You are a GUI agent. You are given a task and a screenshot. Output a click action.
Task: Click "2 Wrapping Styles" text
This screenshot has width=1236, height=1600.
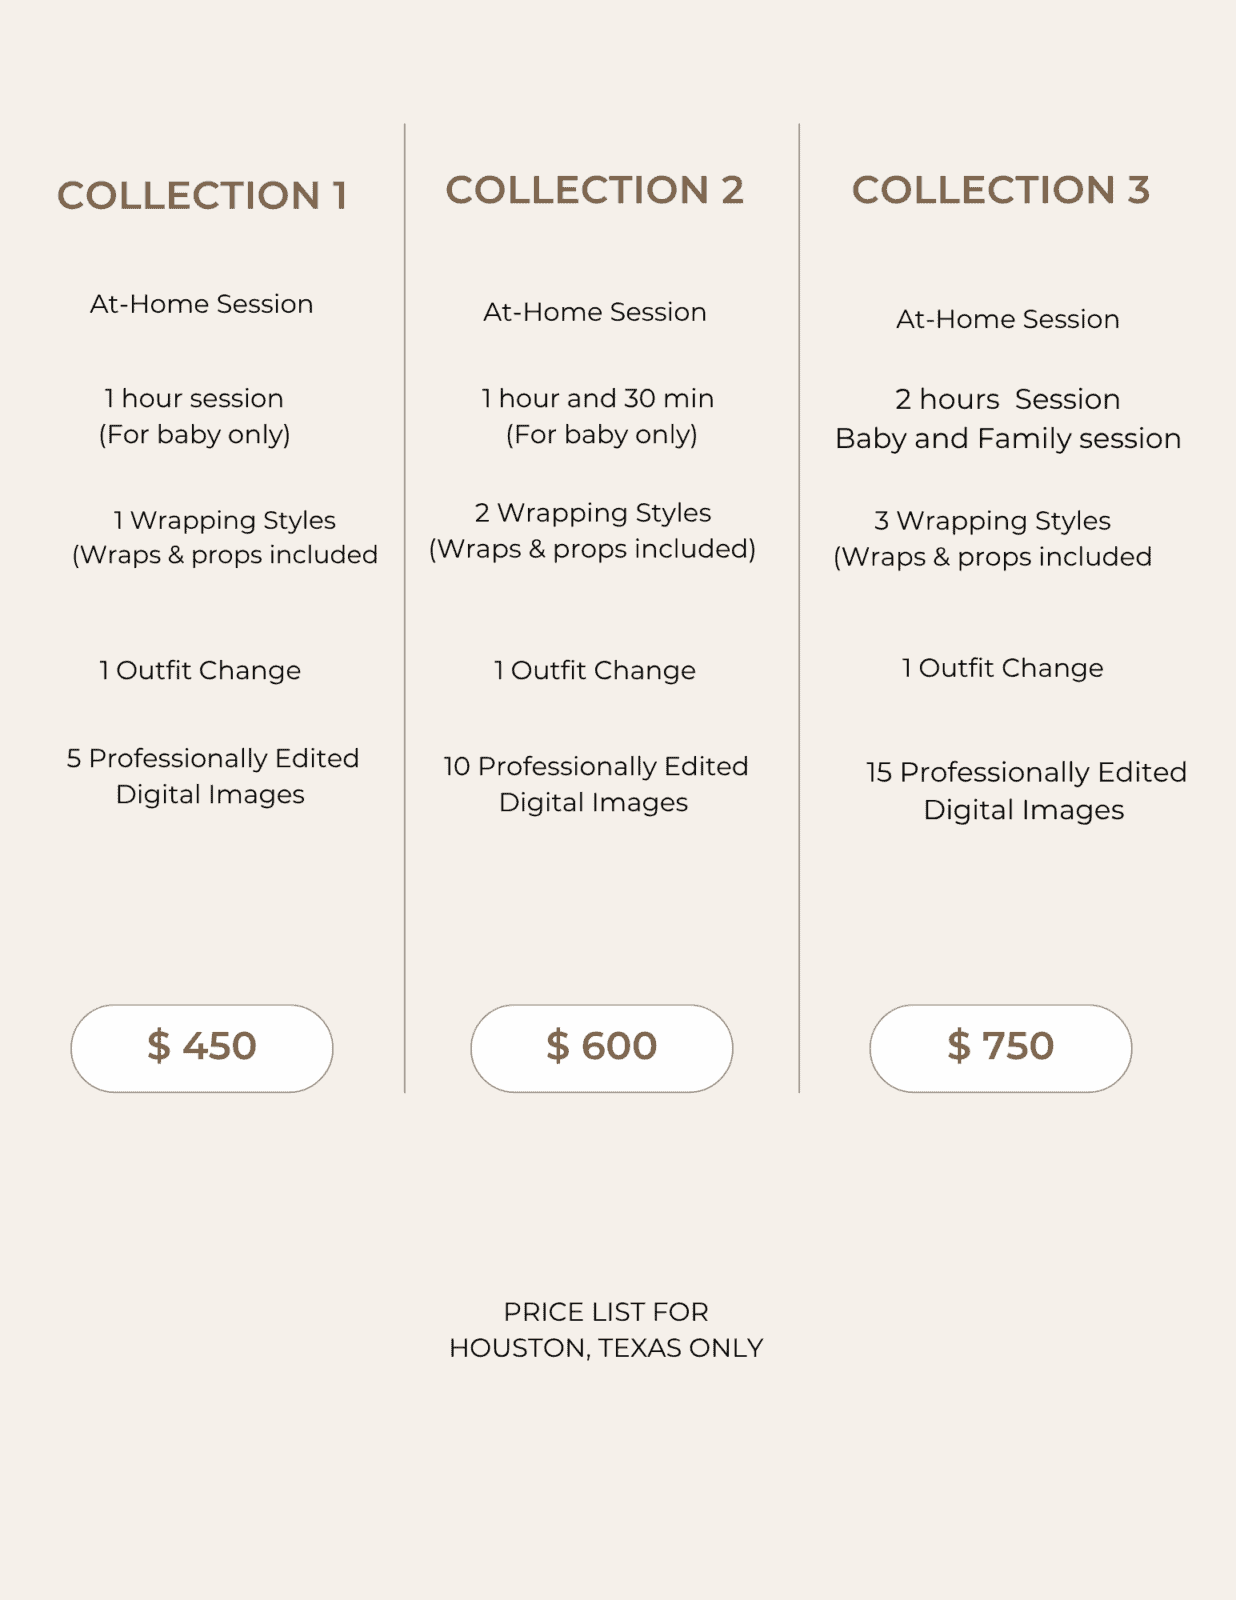593,512
